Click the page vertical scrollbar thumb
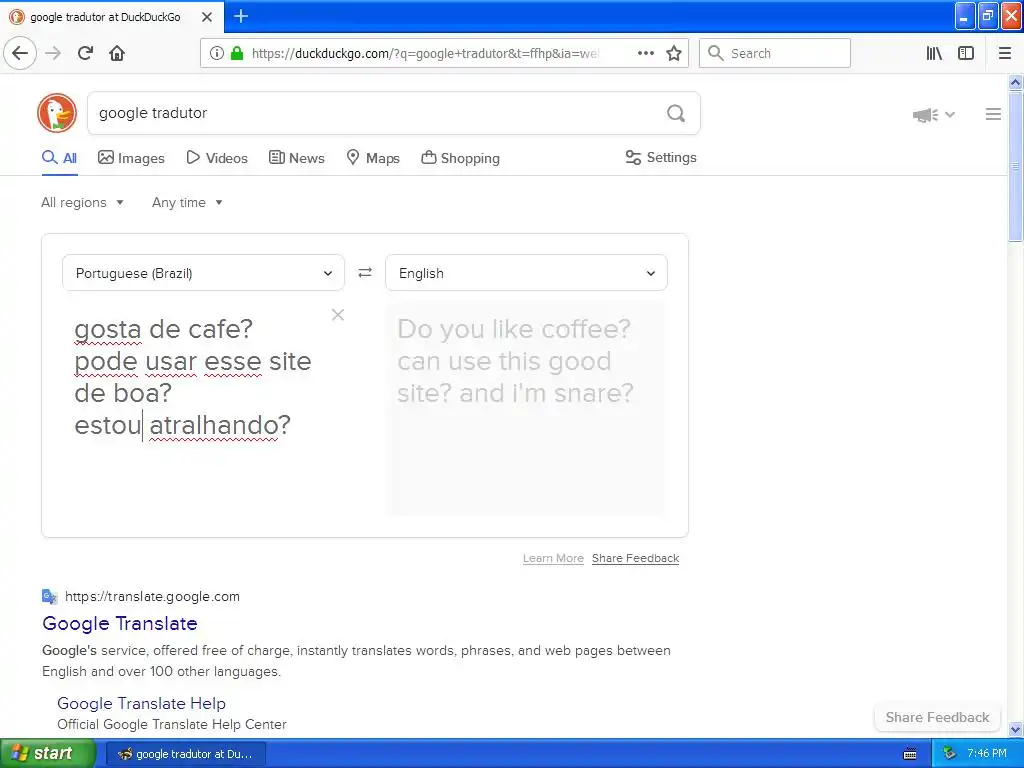This screenshot has height=768, width=1024. (1015, 167)
